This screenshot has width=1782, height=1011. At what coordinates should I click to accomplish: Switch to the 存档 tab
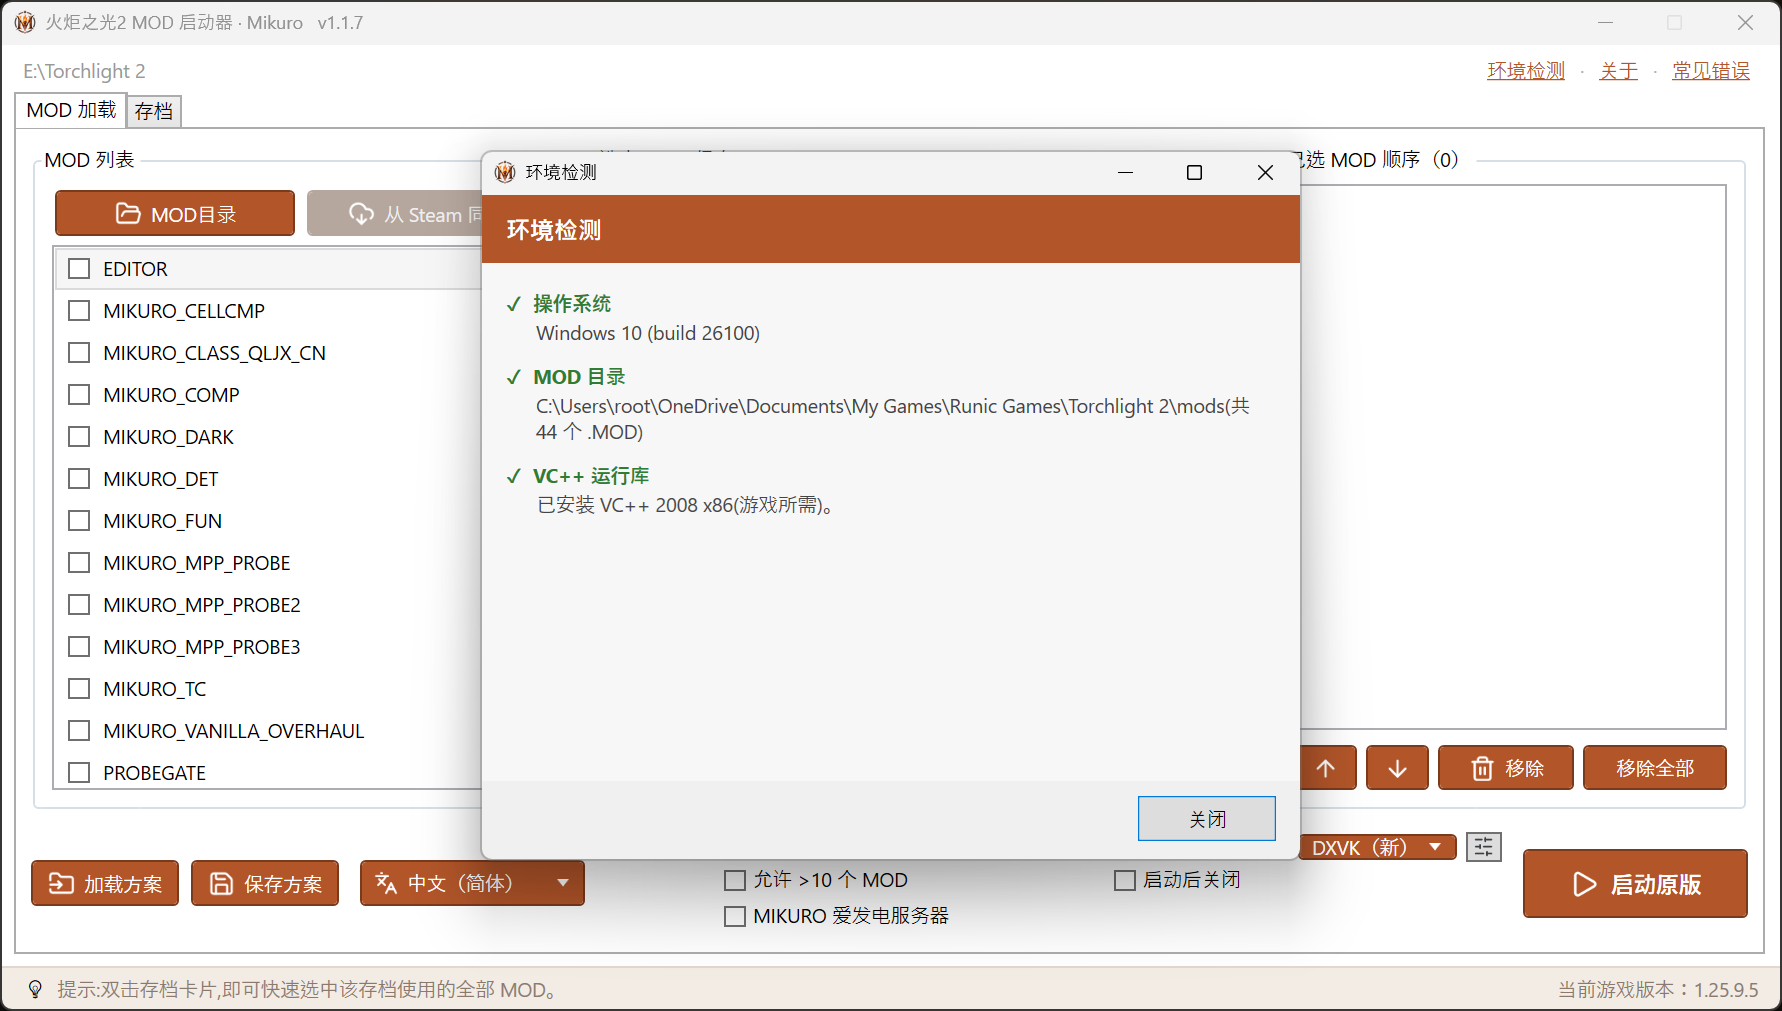point(154,111)
